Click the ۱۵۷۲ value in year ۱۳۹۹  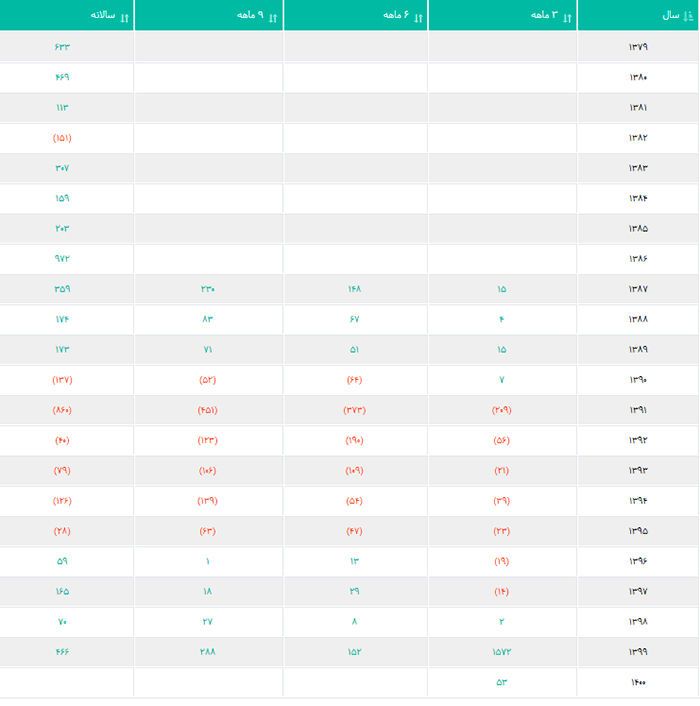tap(502, 652)
